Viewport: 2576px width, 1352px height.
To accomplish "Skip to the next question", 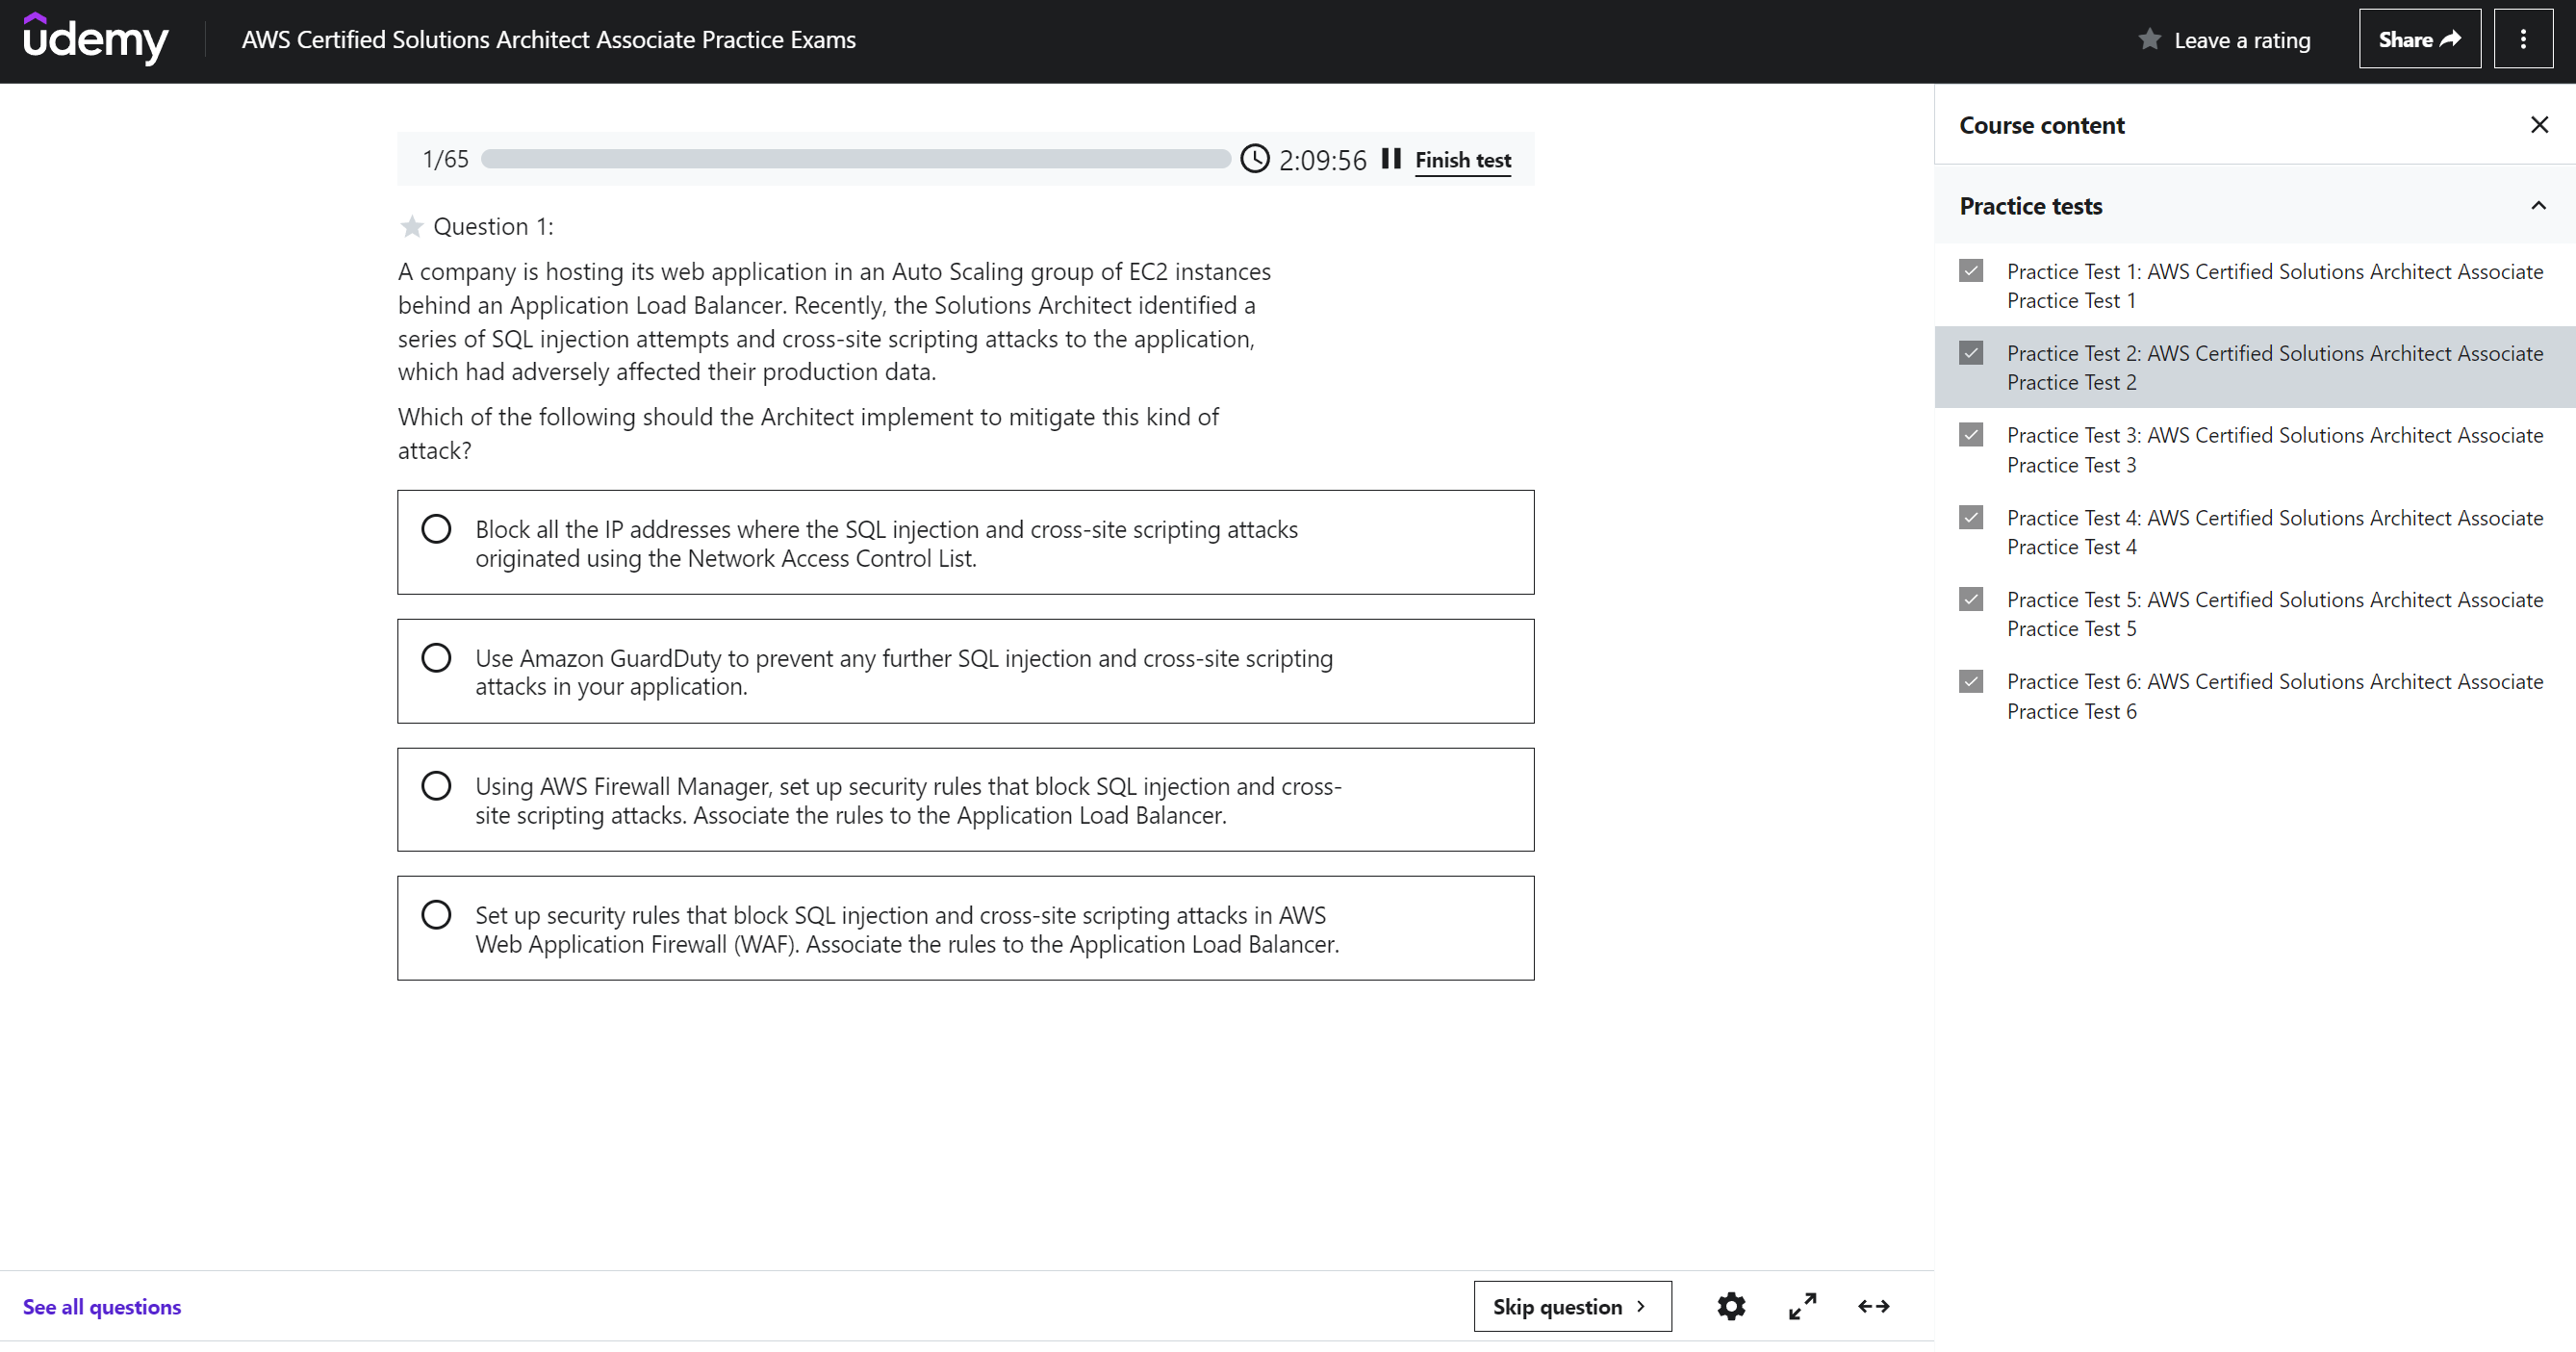I will coord(1572,1306).
